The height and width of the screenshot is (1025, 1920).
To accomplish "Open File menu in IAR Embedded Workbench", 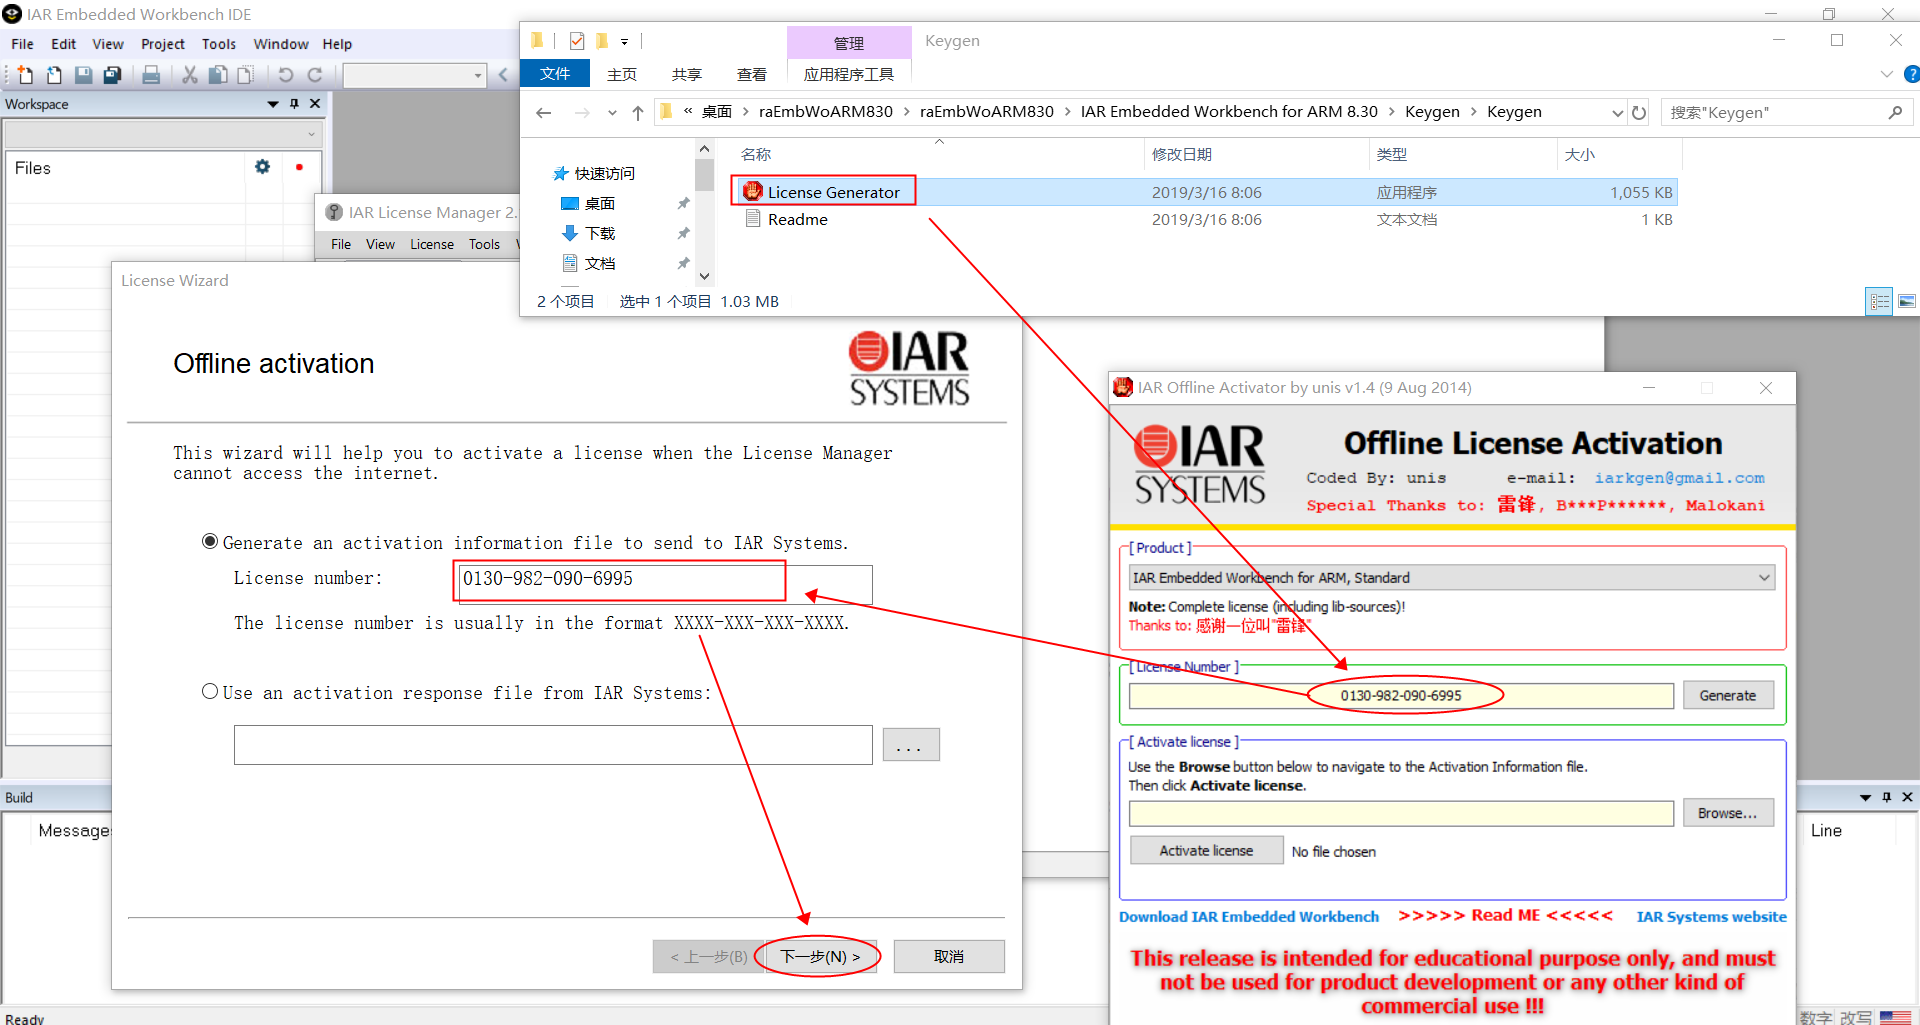I will click(22, 44).
